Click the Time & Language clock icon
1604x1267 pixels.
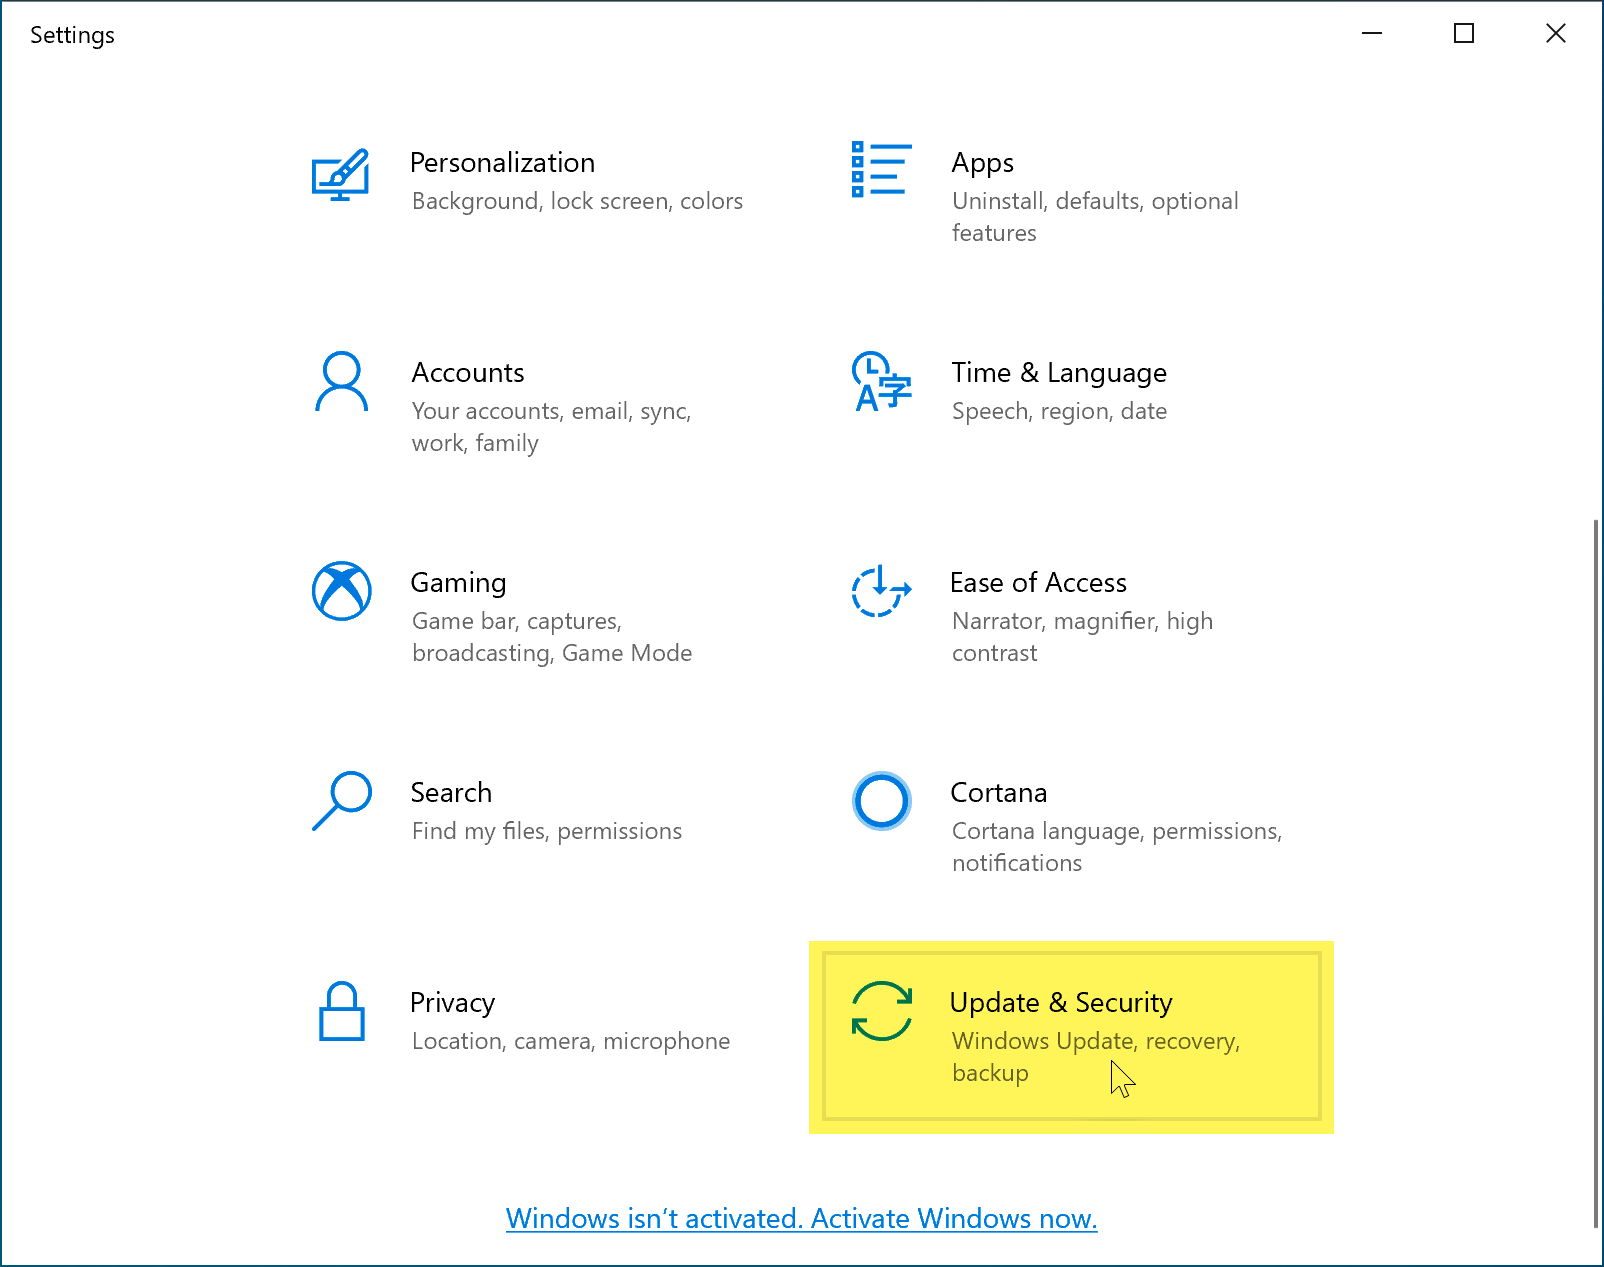(881, 382)
